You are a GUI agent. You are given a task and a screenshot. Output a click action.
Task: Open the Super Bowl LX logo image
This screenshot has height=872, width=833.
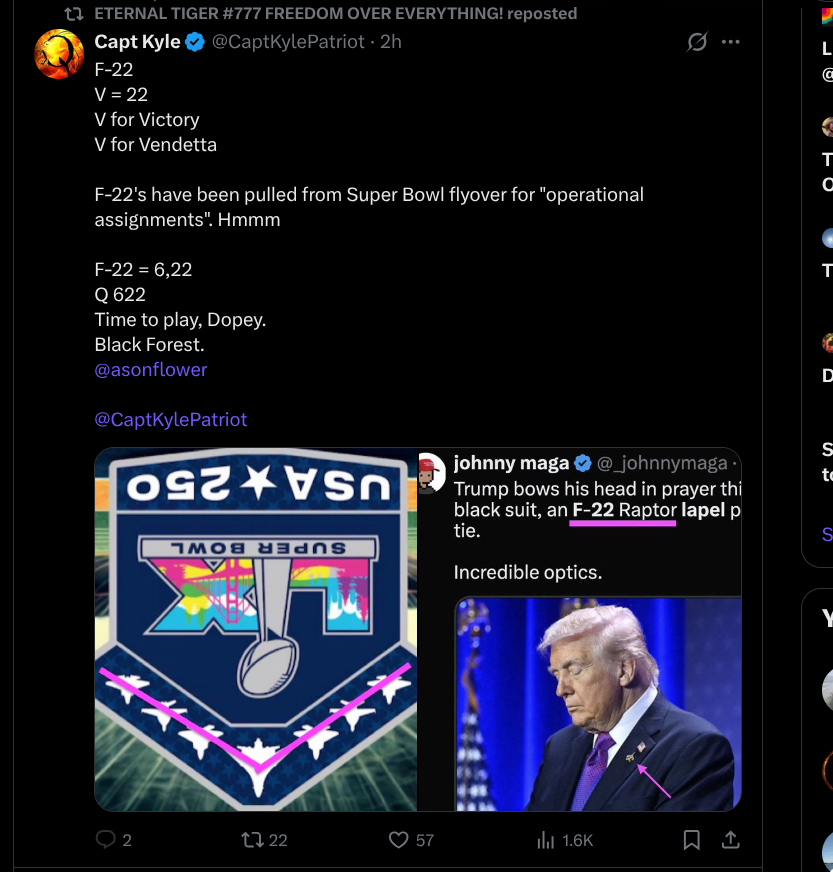click(256, 628)
